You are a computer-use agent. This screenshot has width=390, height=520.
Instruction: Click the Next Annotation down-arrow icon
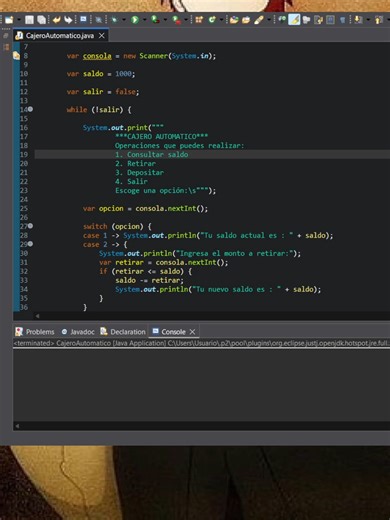[358, 20]
